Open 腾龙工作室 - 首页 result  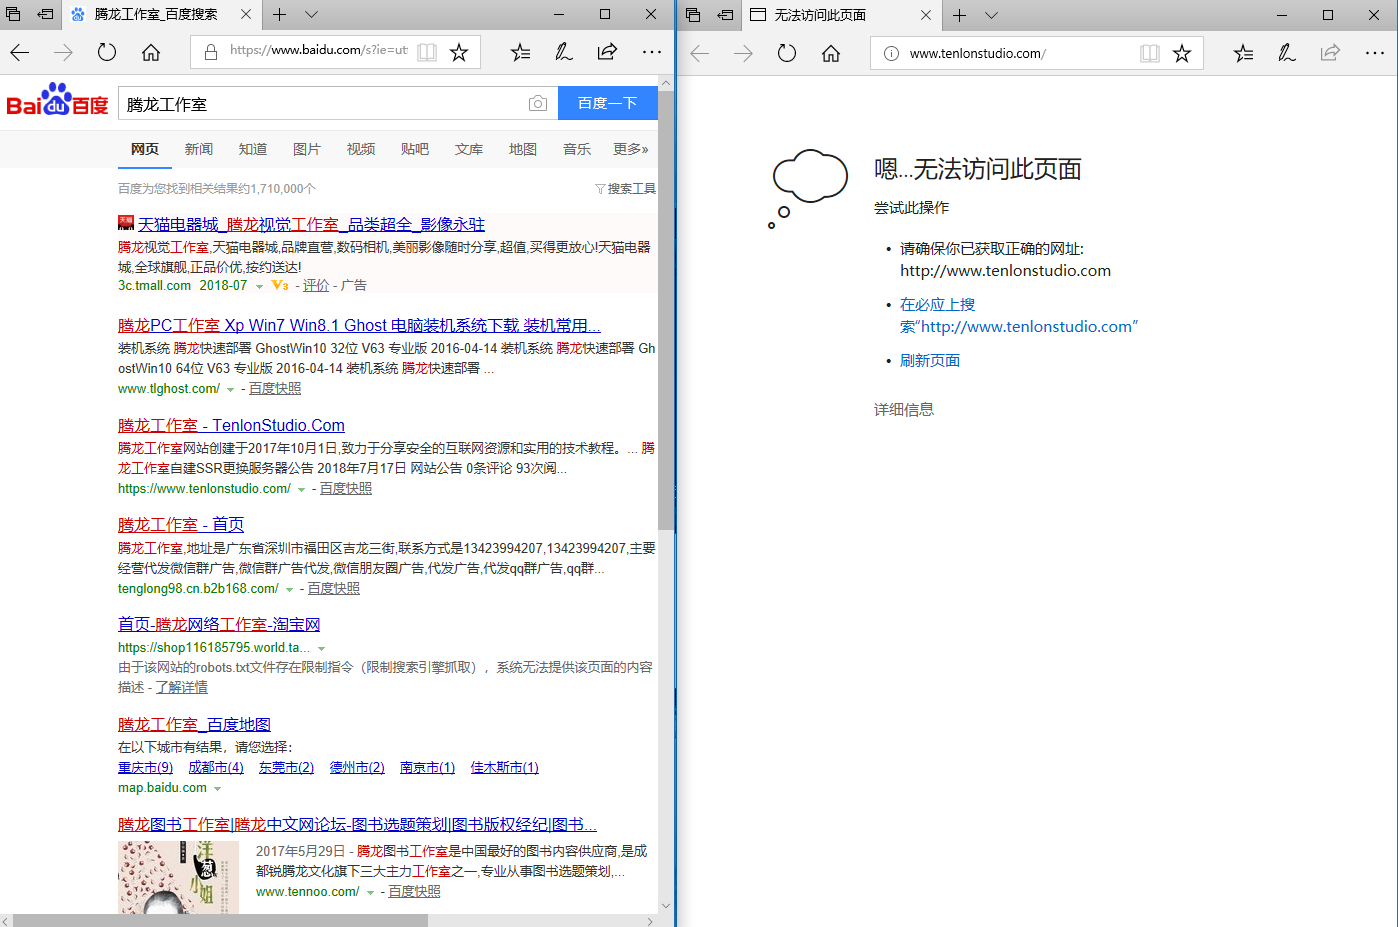click(181, 524)
